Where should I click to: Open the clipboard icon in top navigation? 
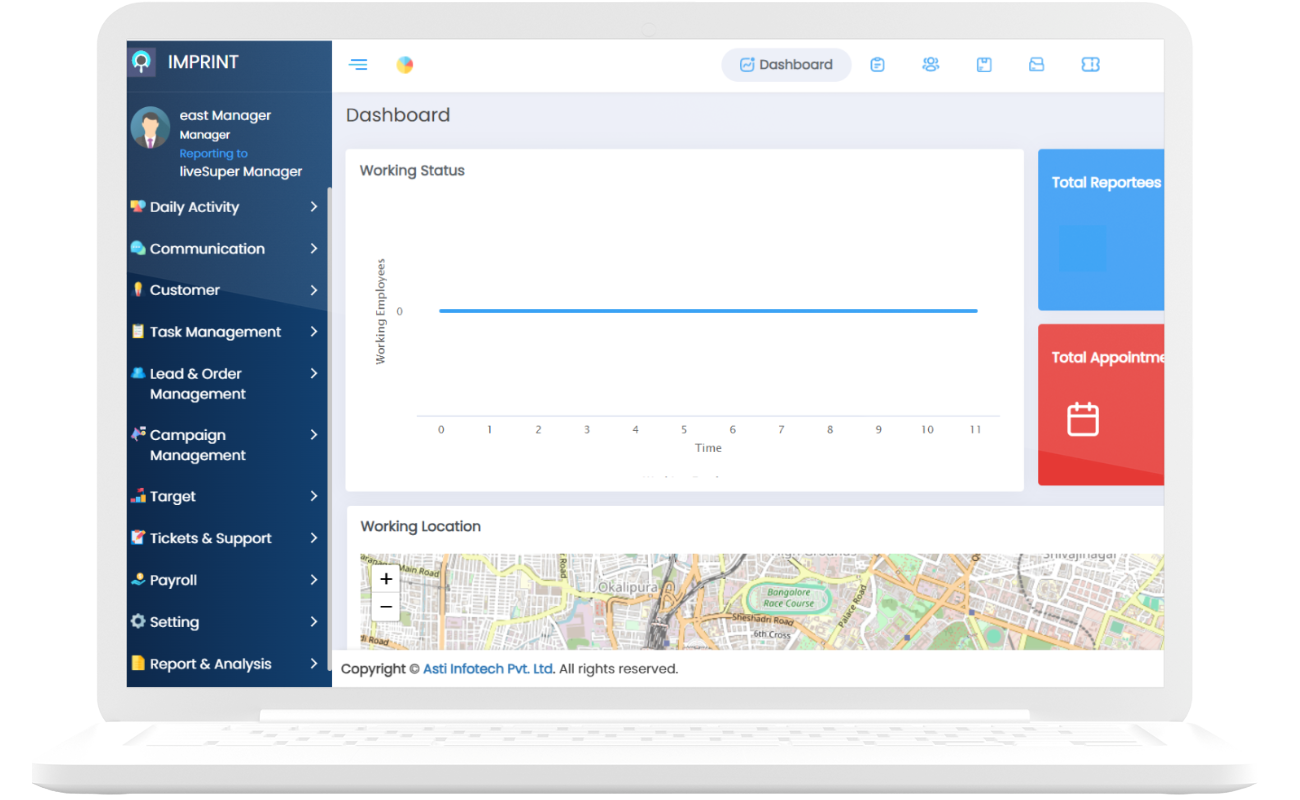coord(877,65)
